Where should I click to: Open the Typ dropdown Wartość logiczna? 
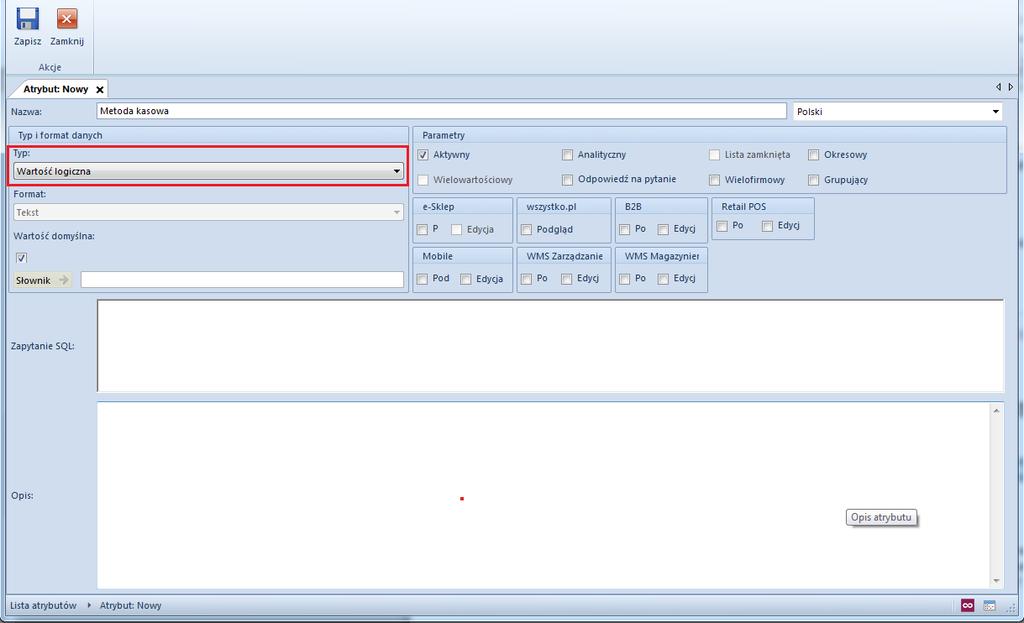tap(208, 171)
